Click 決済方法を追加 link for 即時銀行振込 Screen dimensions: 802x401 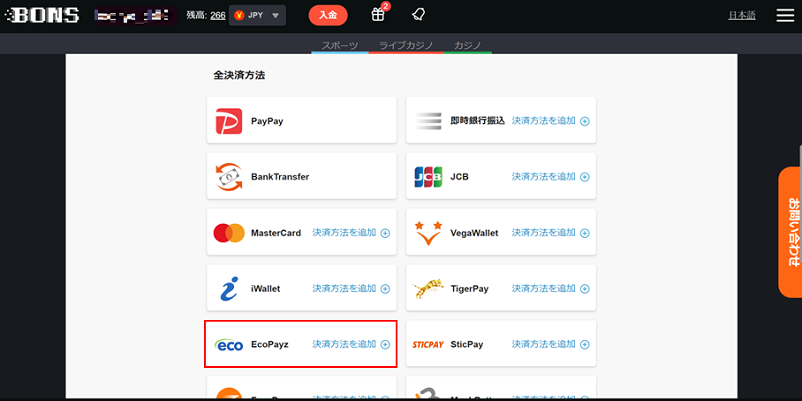tap(544, 121)
